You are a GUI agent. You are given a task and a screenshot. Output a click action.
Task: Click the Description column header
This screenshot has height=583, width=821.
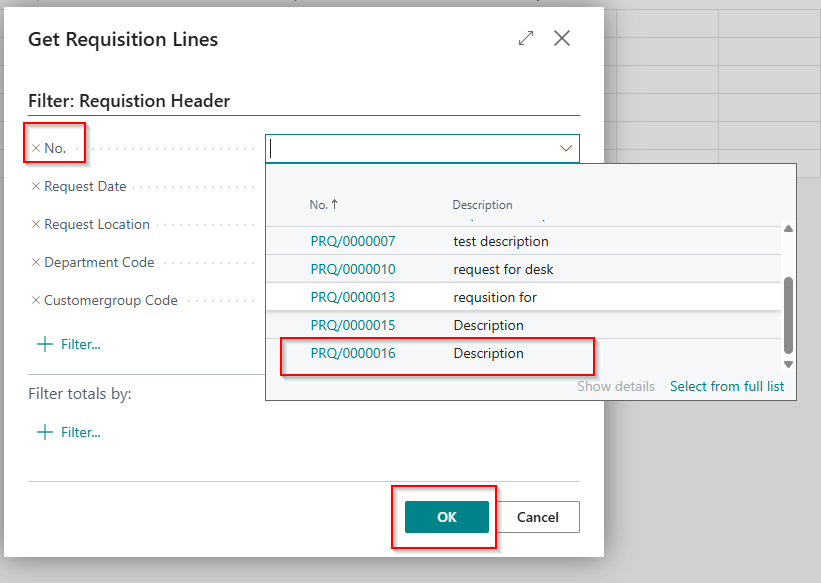tap(482, 205)
